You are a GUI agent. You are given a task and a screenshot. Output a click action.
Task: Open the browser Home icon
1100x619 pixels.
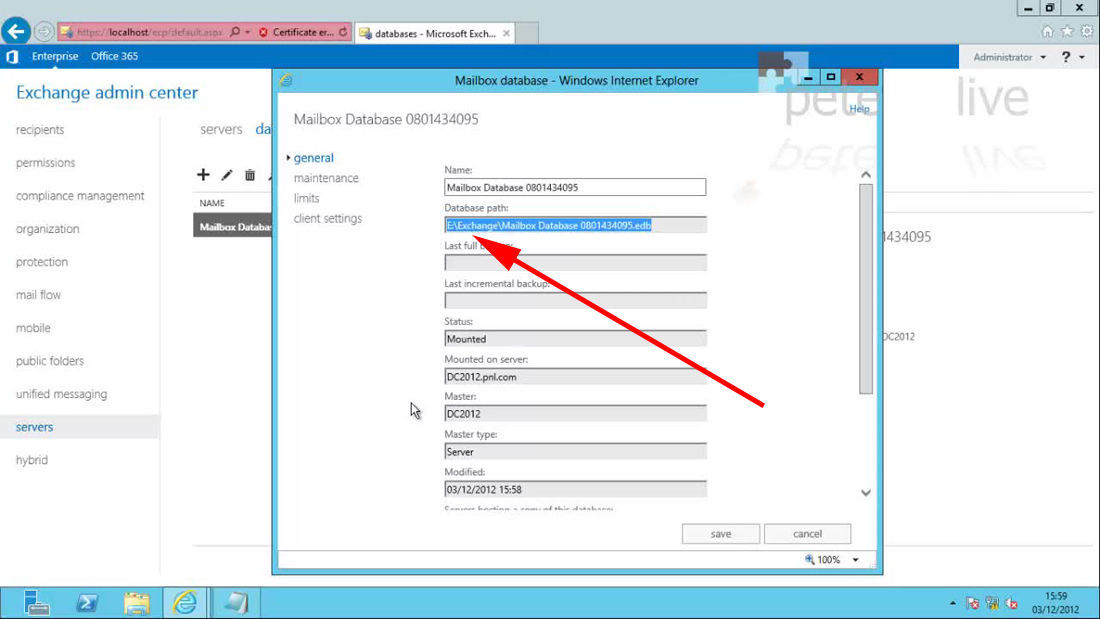(1047, 32)
